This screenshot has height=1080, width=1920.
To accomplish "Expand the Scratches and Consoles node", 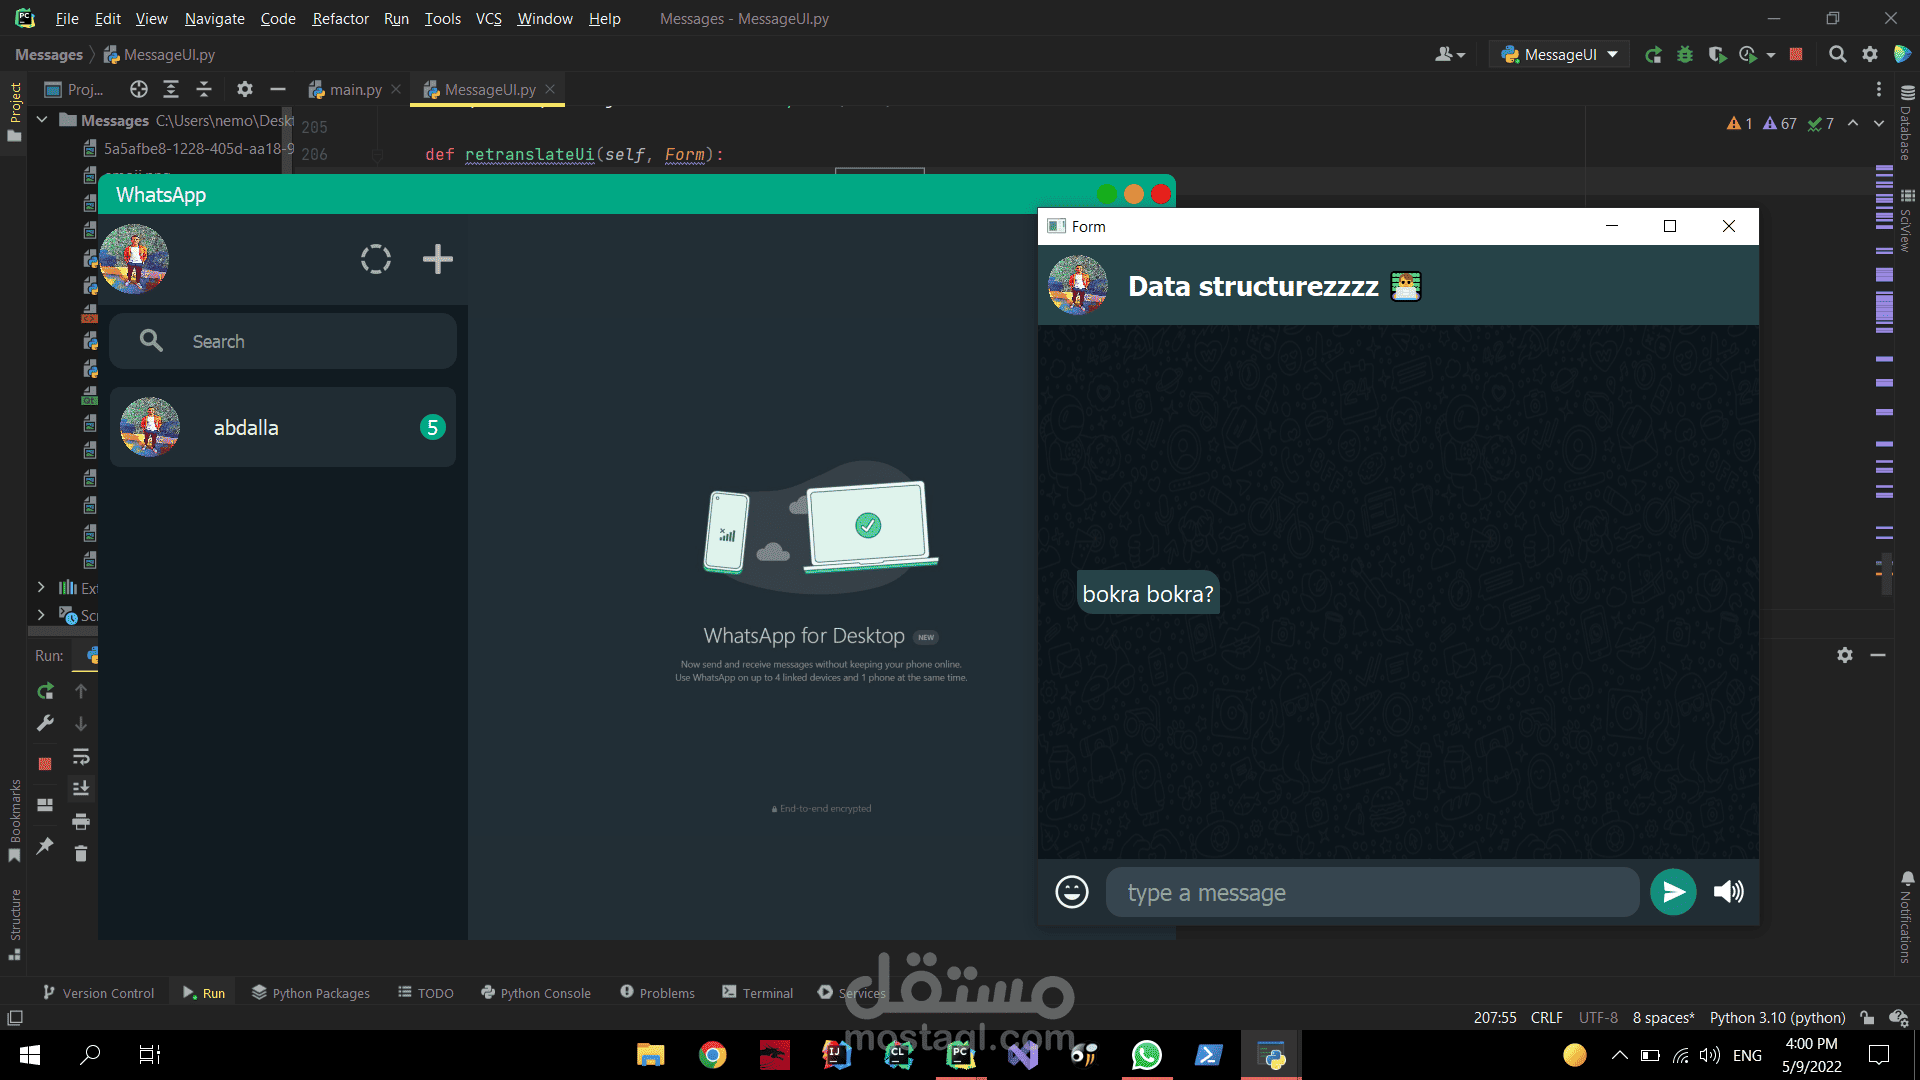I will (41, 615).
